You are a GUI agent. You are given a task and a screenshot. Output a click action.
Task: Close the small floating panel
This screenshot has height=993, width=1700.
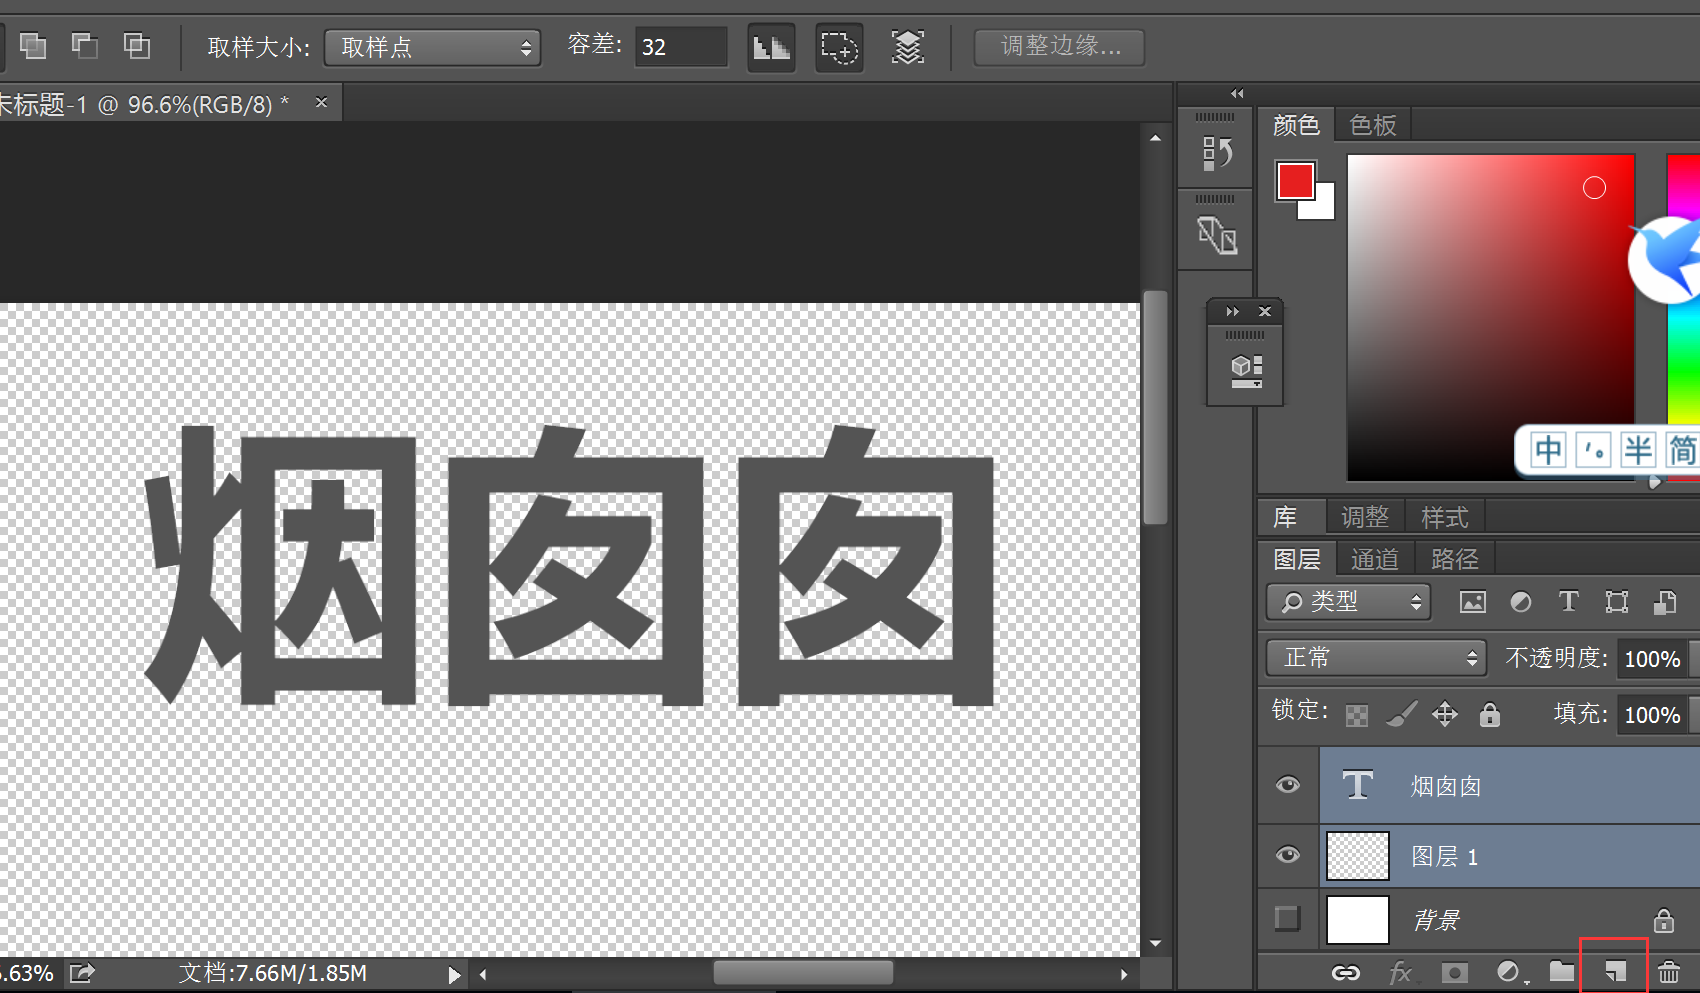1264,312
